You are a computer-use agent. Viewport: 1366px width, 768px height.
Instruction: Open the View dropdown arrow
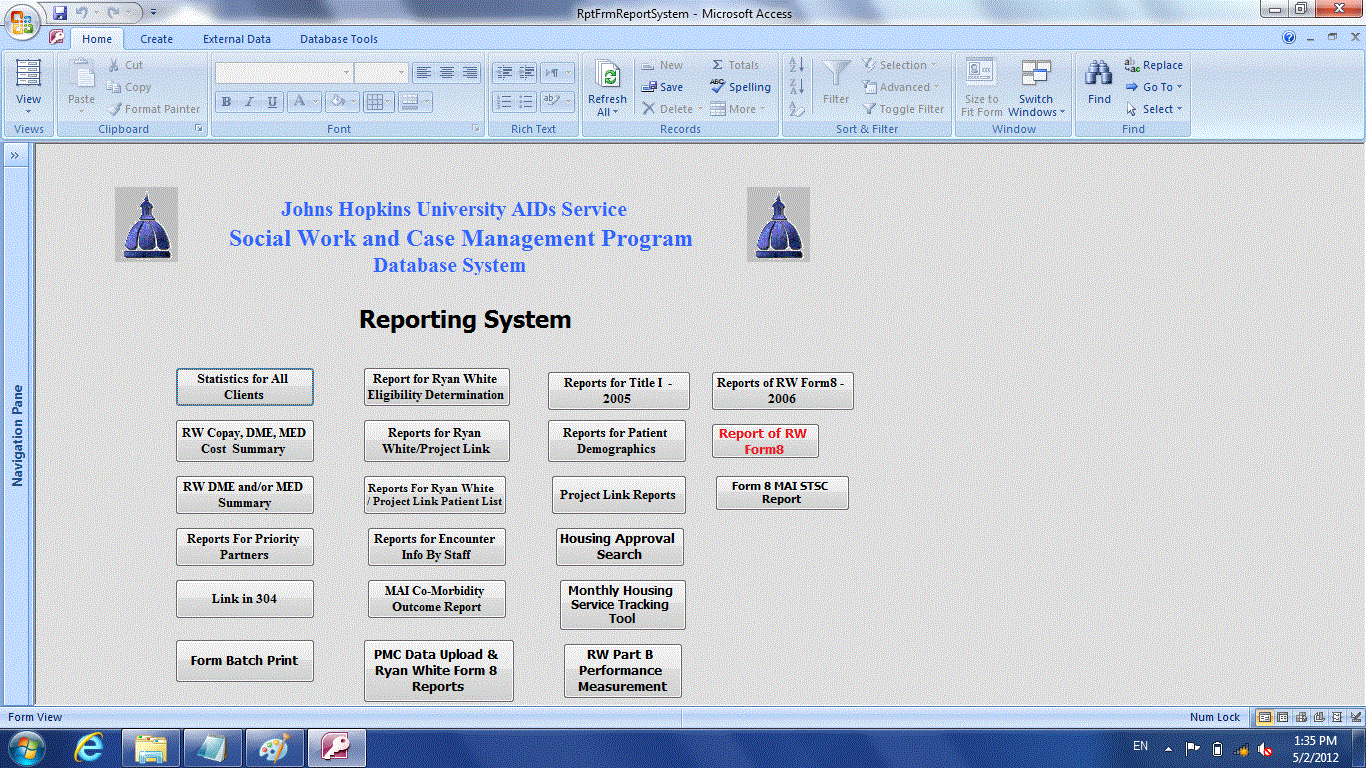tap(28, 112)
